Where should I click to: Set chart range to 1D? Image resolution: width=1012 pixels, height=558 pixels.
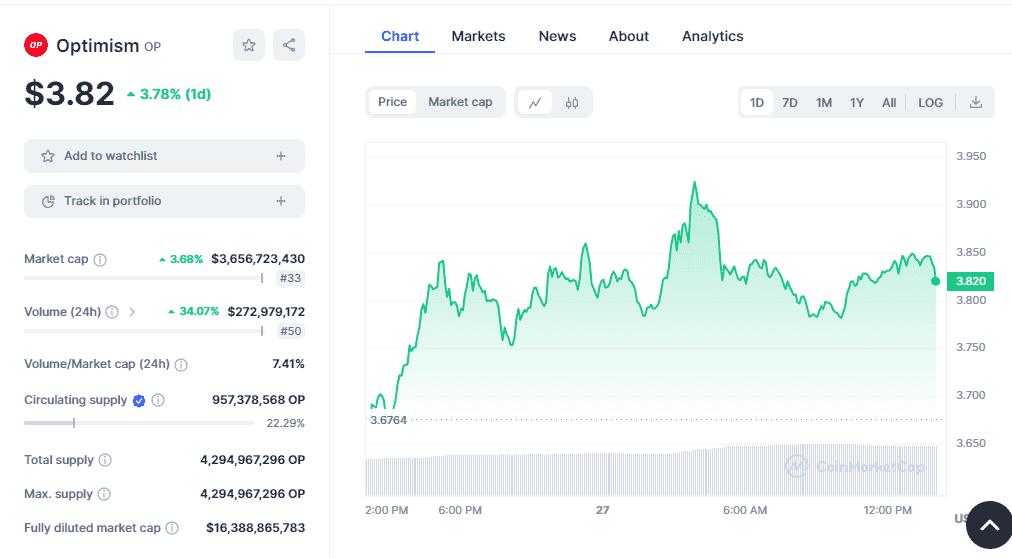(756, 103)
